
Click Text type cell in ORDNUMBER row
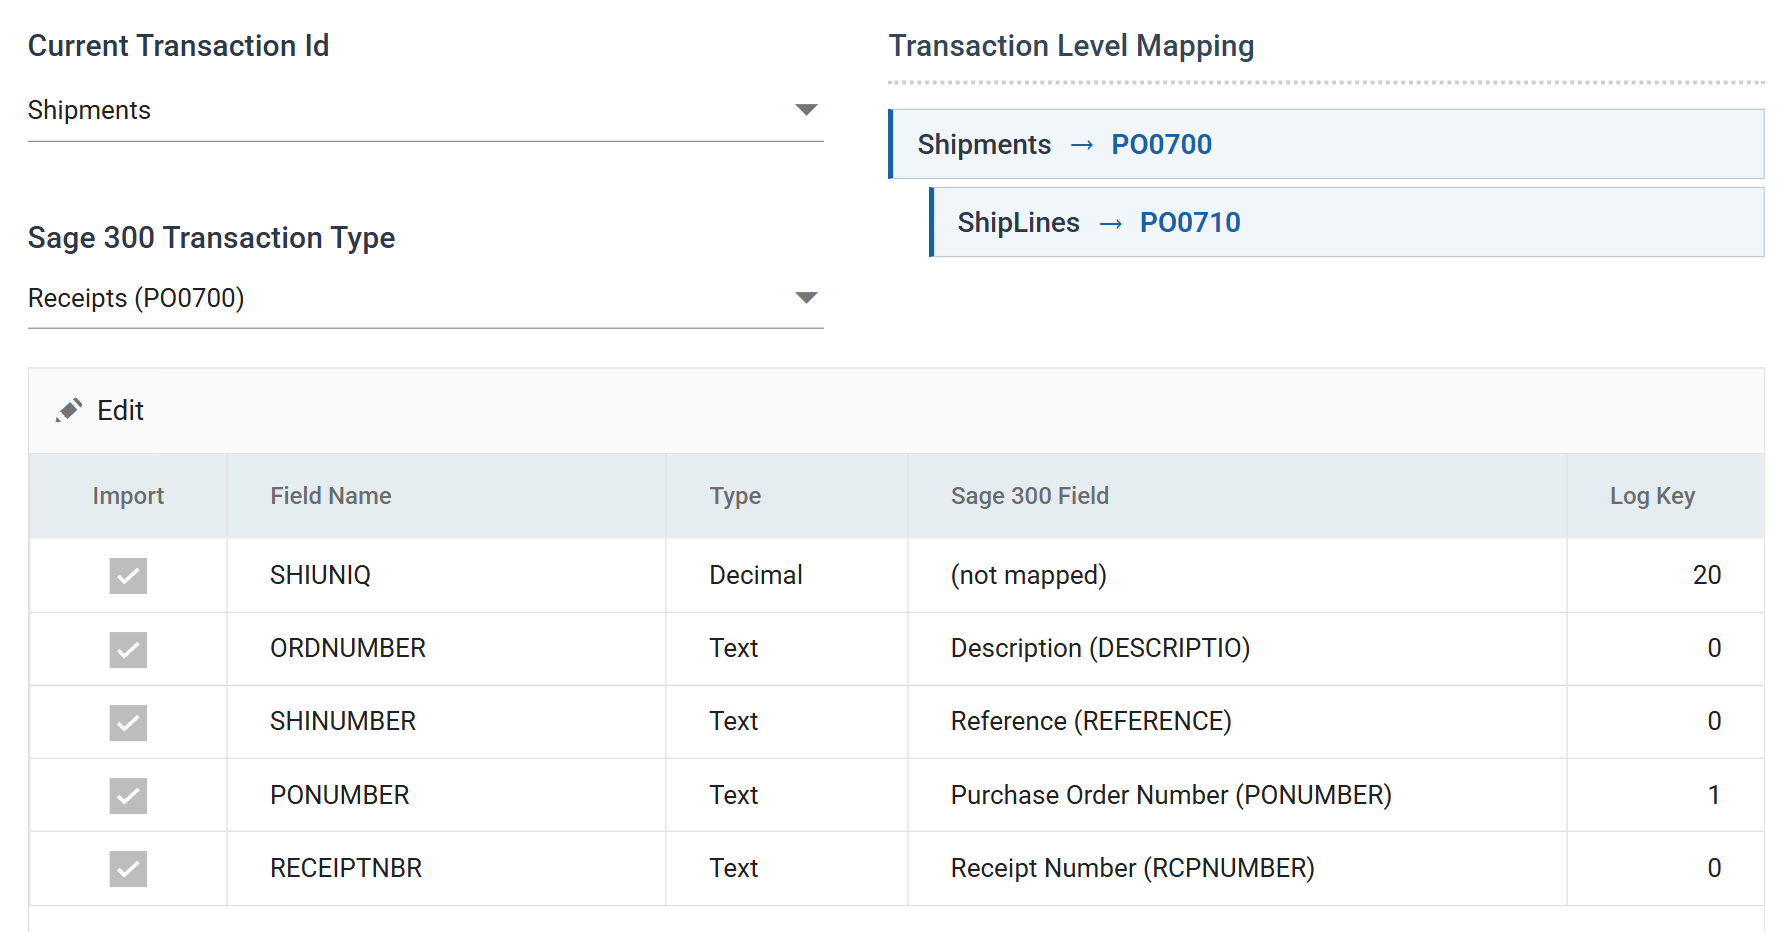tap(787, 648)
